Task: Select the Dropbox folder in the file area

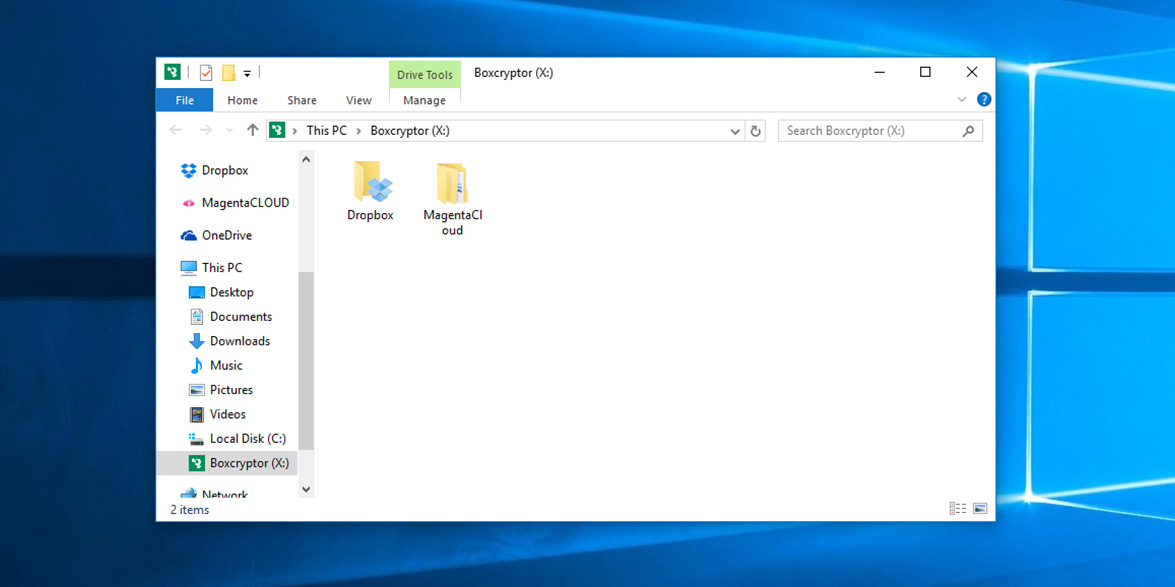Action: (370, 190)
